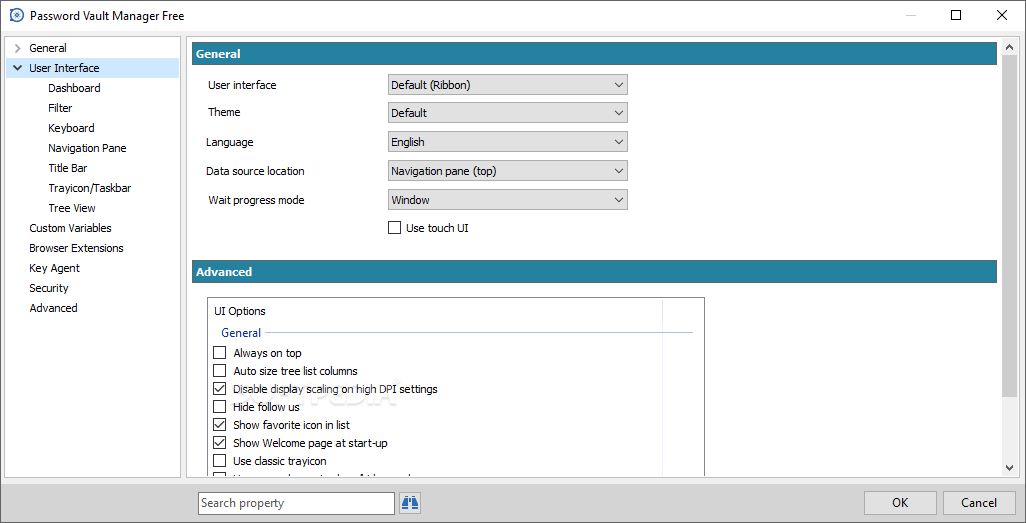The width and height of the screenshot is (1026, 523).
Task: Close the options window
Action: pyautogui.click(x=1002, y=15)
